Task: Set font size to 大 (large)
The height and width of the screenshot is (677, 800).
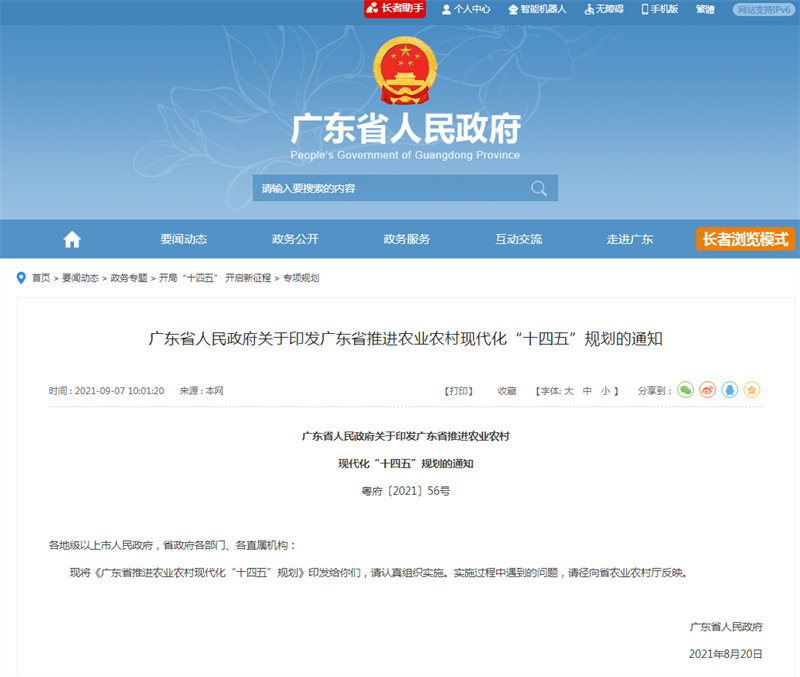Action: (569, 391)
